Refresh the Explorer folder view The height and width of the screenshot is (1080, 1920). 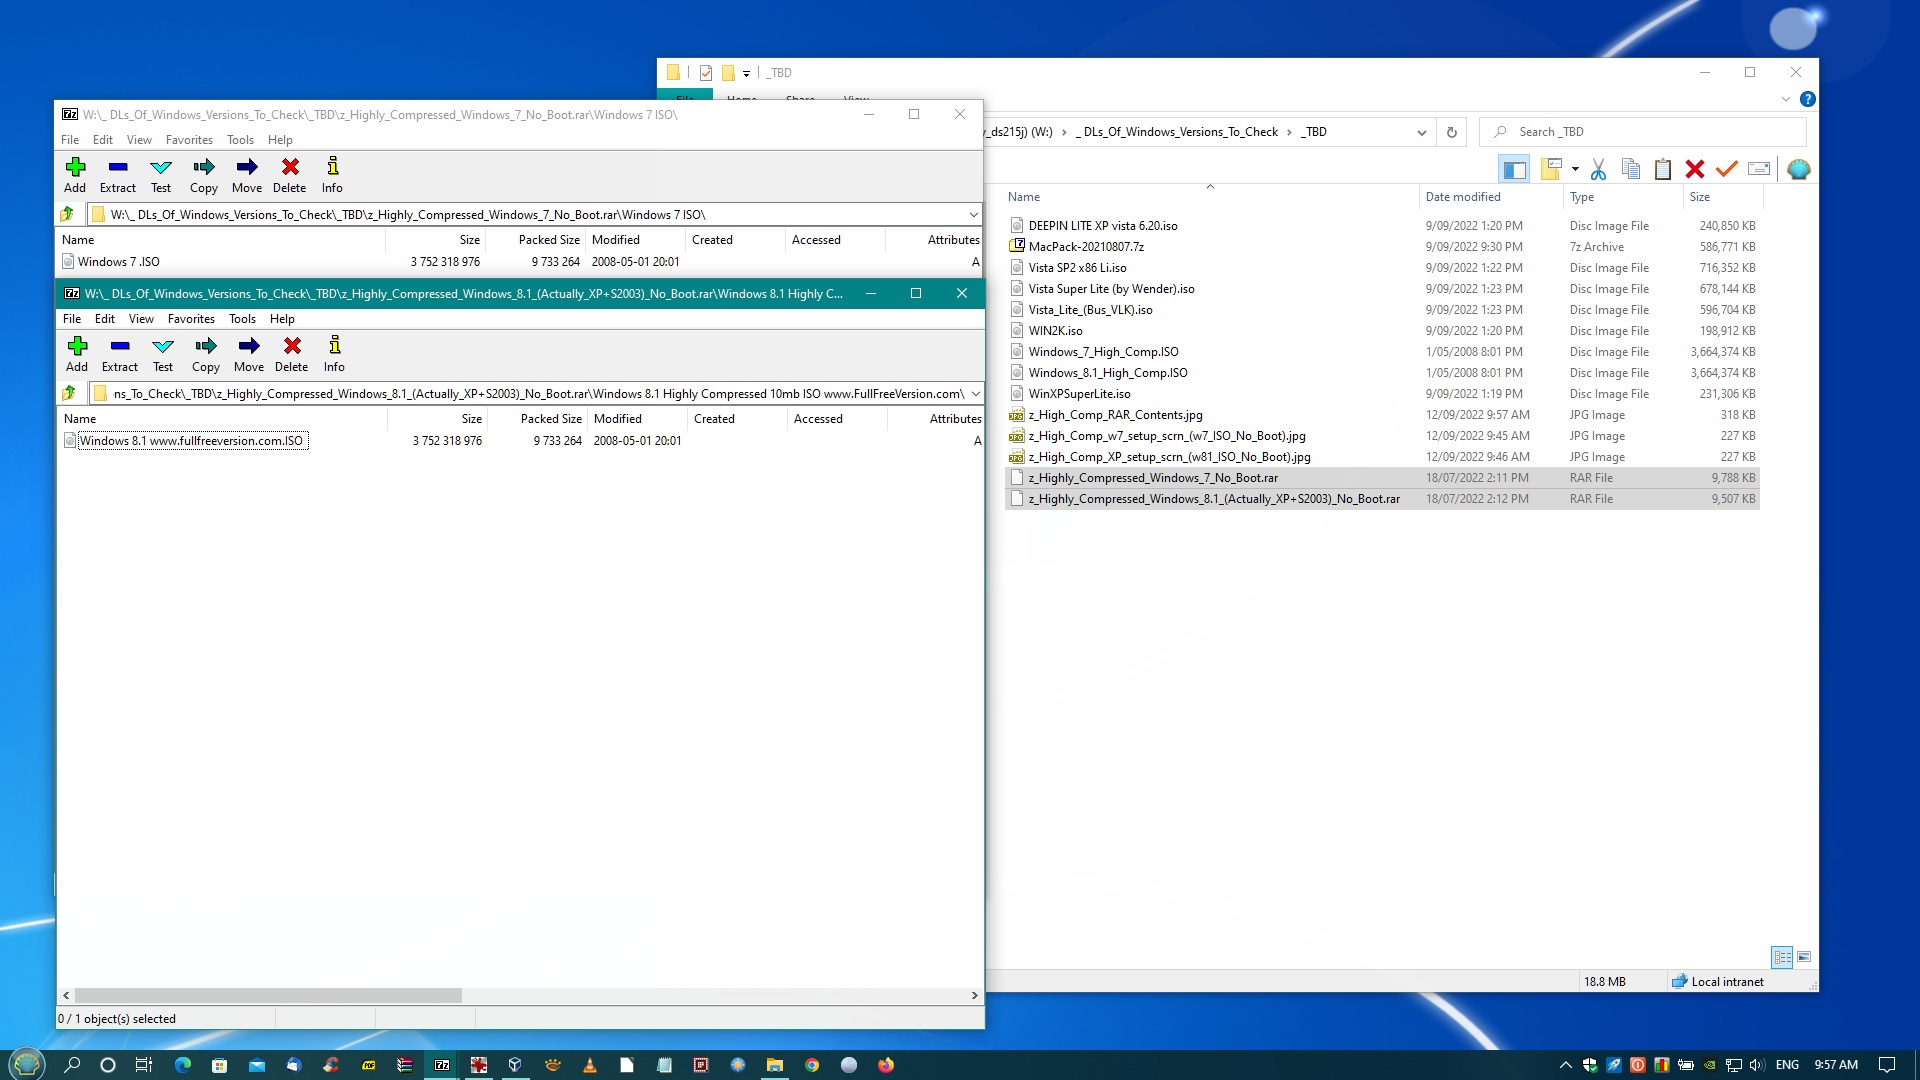pyautogui.click(x=1452, y=132)
